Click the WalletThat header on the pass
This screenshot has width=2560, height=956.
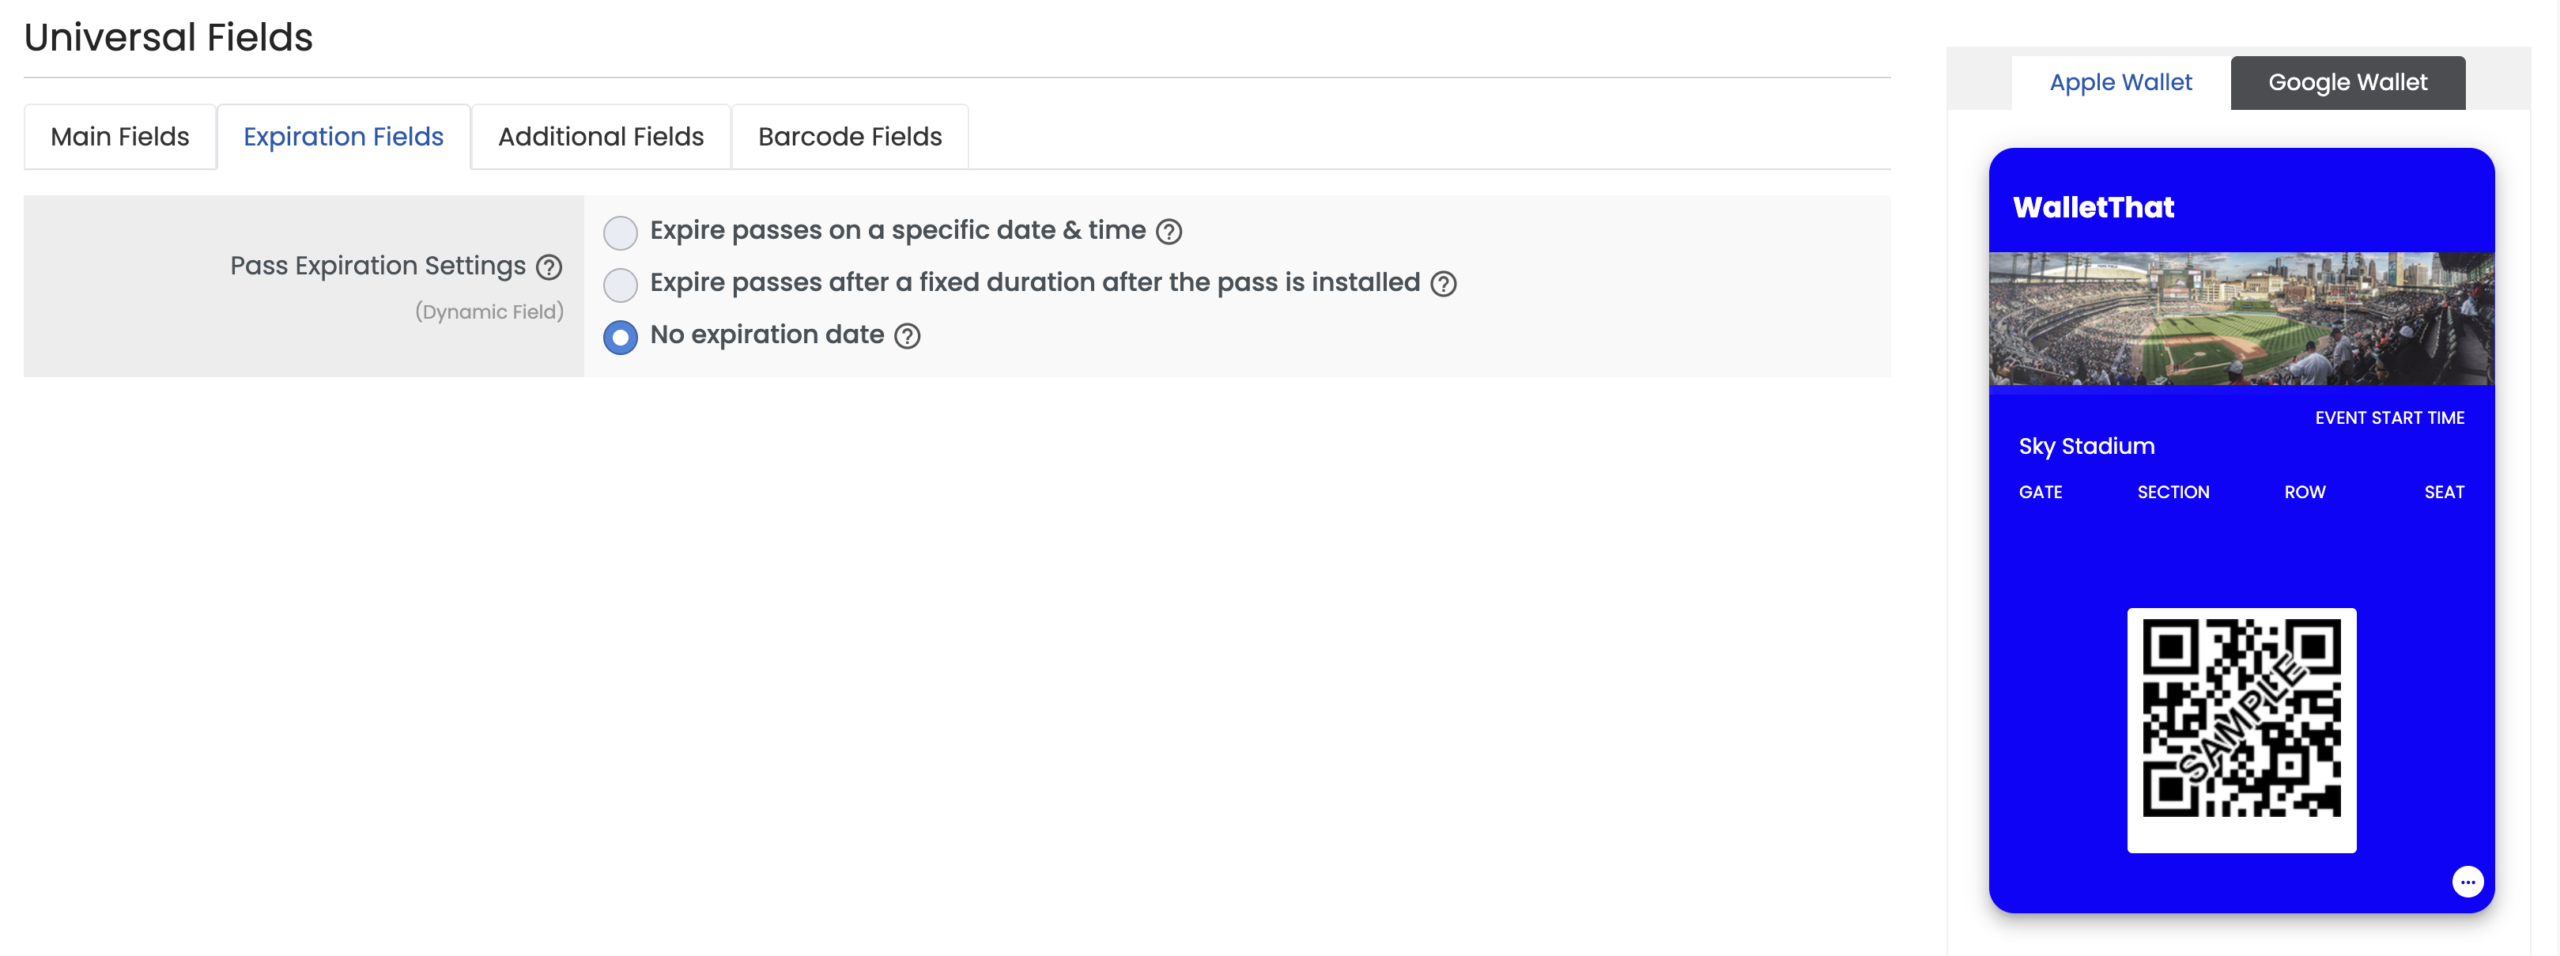[x=2093, y=208]
